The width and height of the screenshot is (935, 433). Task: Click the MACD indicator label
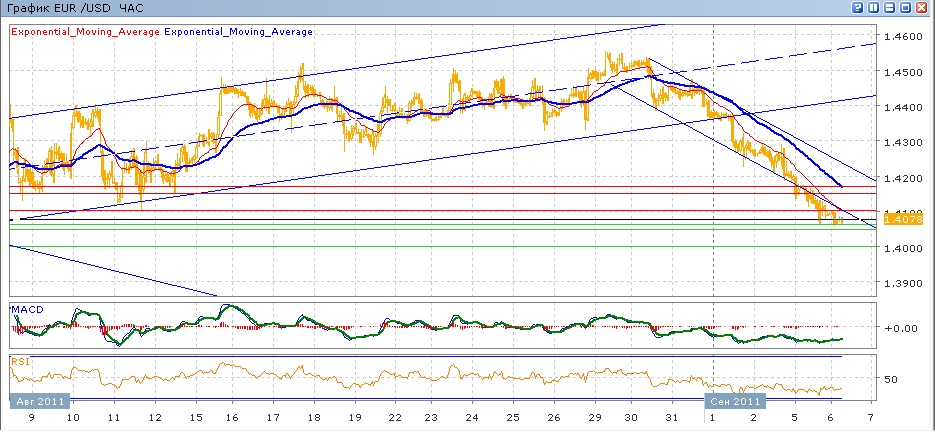click(x=25, y=309)
